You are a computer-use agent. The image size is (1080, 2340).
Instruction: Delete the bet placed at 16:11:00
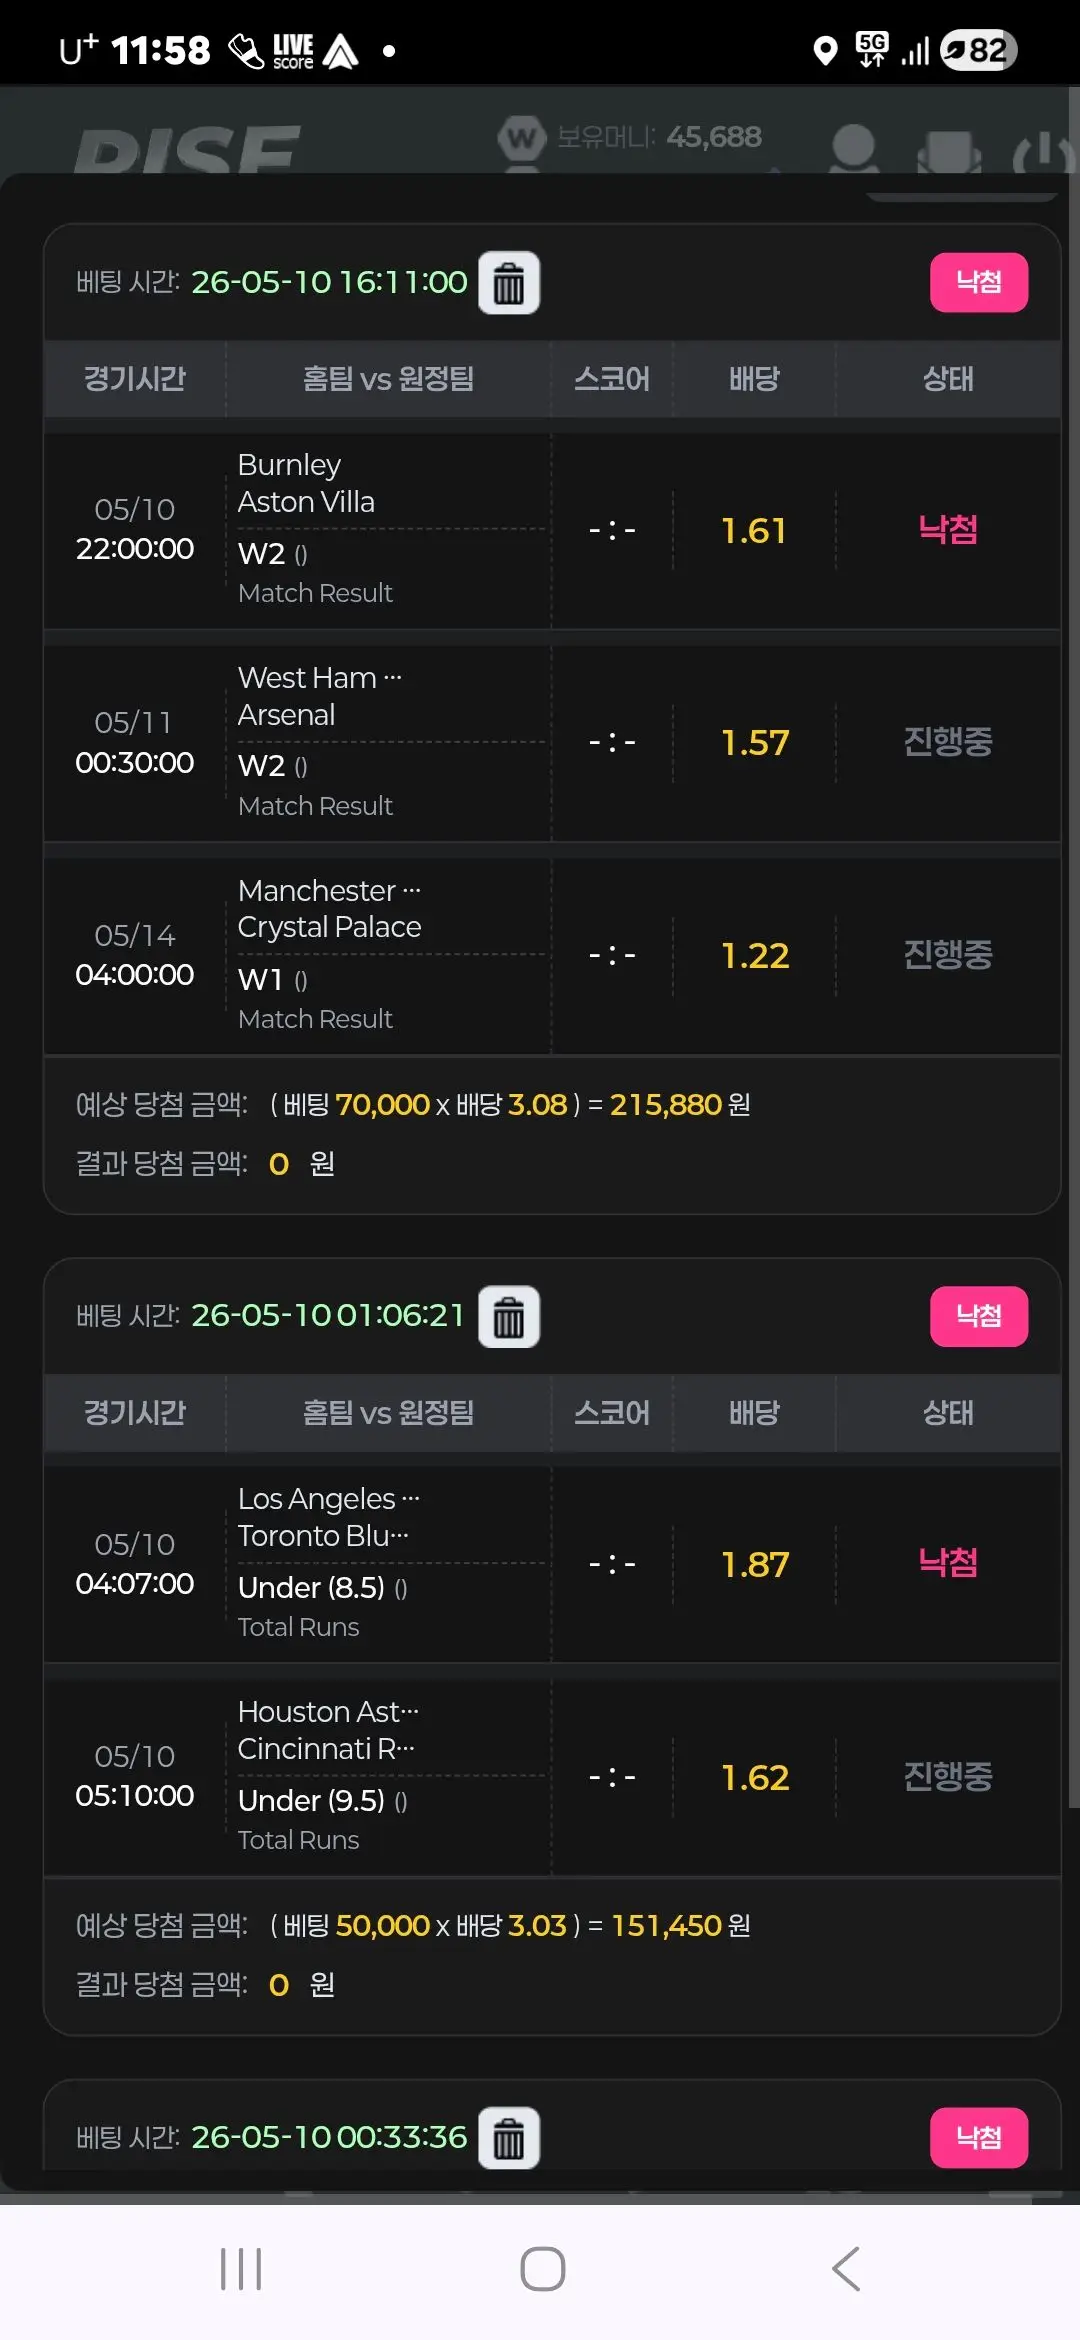509,283
